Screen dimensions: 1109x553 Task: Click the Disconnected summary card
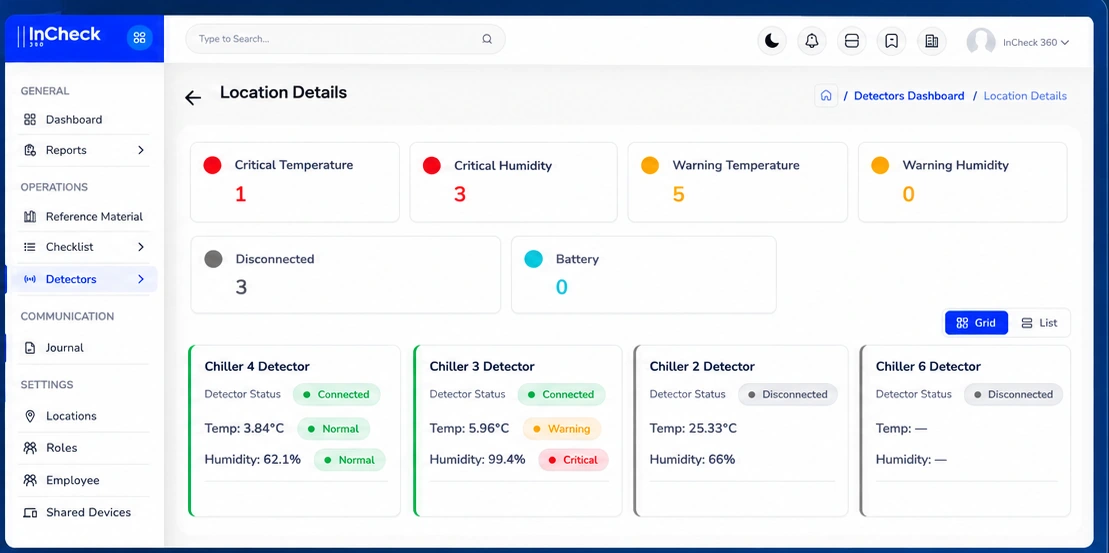coord(346,275)
